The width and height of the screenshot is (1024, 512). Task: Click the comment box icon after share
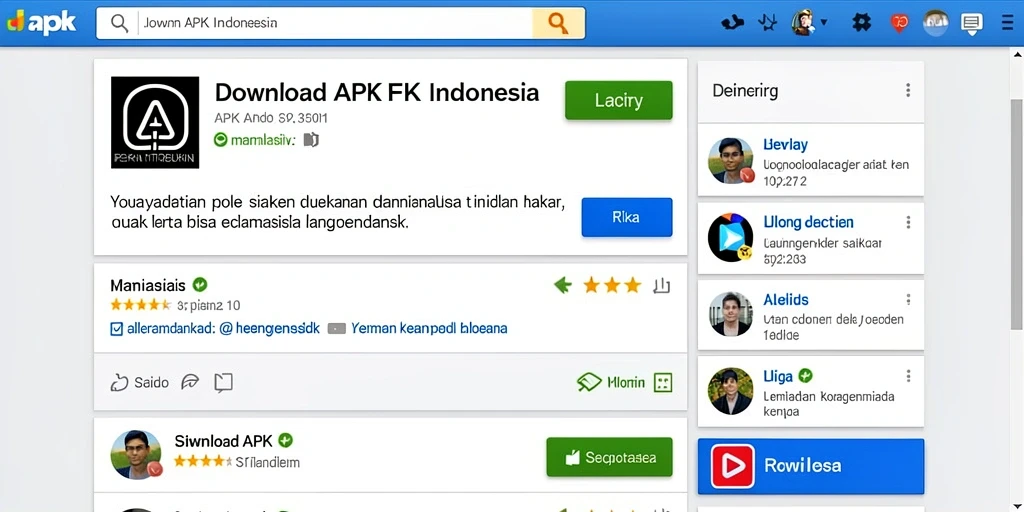click(223, 383)
